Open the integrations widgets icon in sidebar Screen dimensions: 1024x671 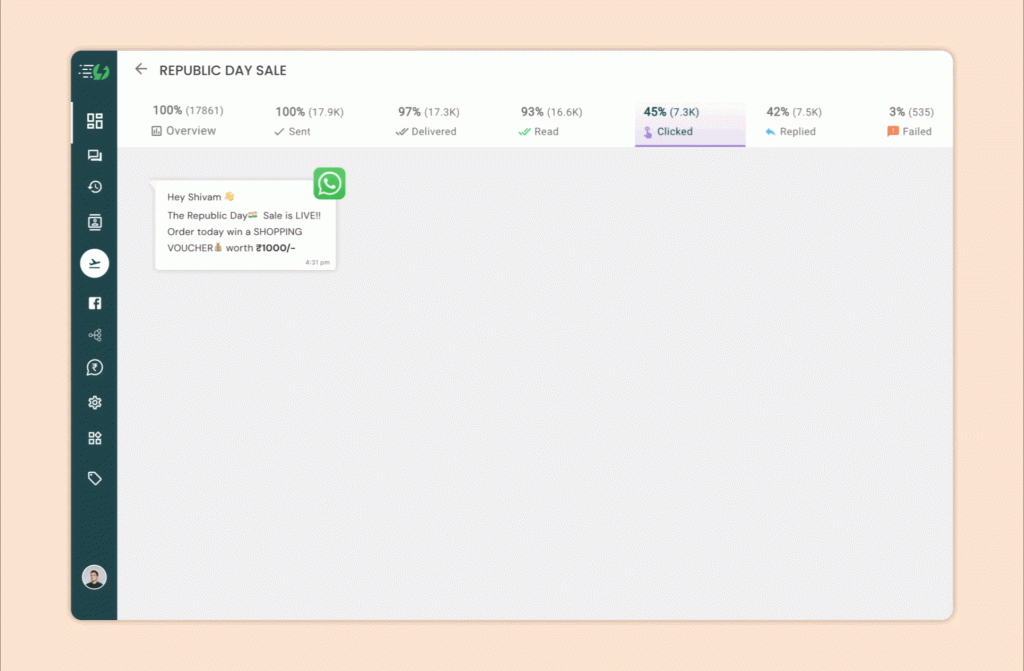pos(95,438)
